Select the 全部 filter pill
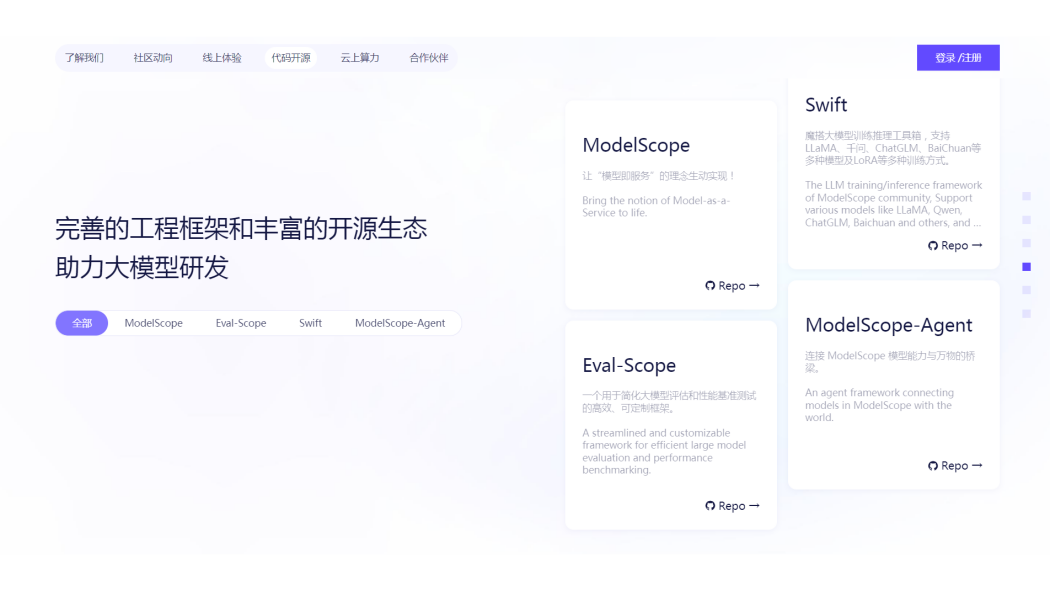Viewport: 1050px width, 591px height. [82, 323]
